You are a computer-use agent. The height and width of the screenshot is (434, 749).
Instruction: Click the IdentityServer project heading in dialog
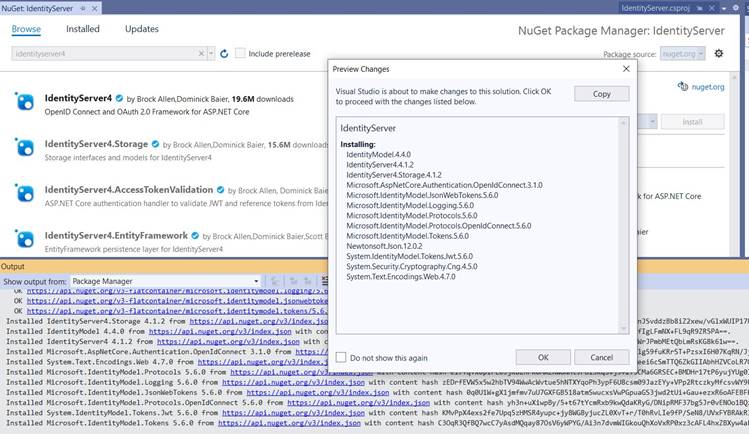point(368,128)
